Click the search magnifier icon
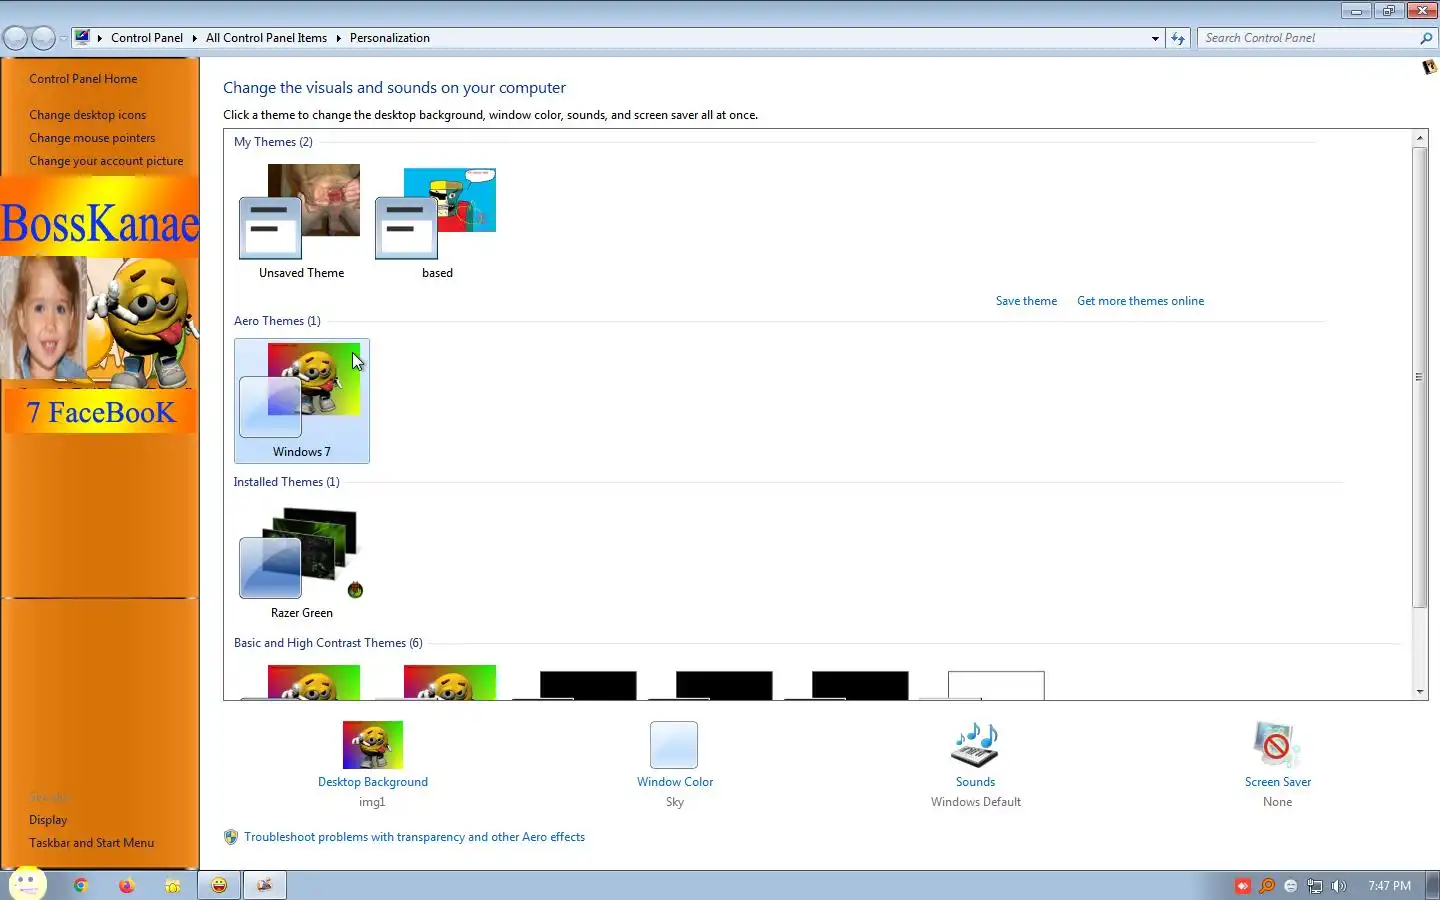 (x=1426, y=38)
